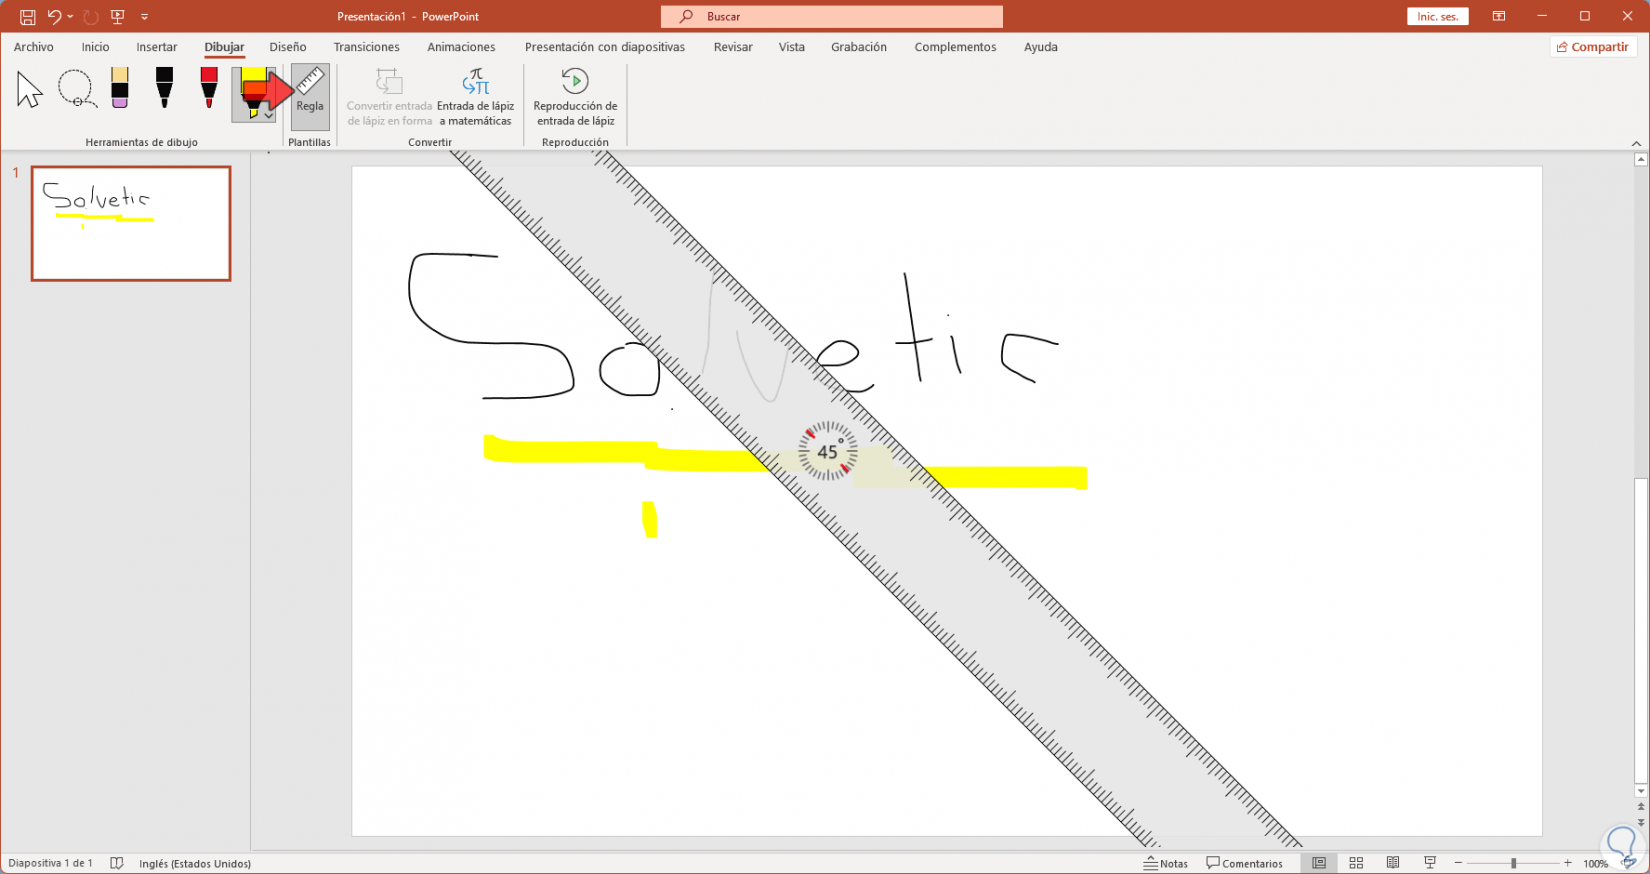Viewport: 1650px width, 874px height.
Task: Click the Compartir share button
Action: tap(1593, 47)
